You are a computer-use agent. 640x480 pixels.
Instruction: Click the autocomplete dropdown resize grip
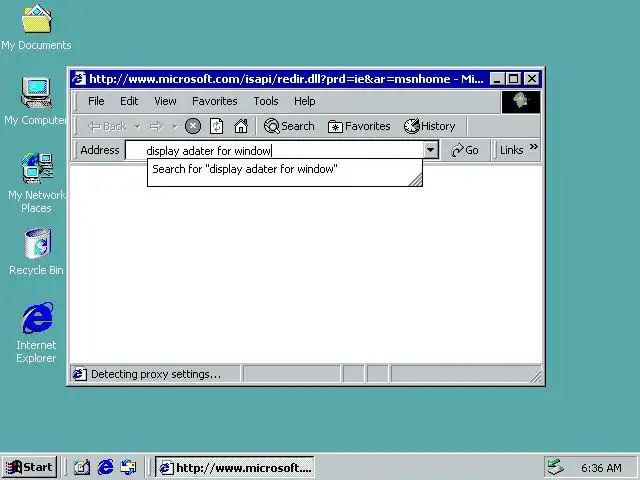416,180
